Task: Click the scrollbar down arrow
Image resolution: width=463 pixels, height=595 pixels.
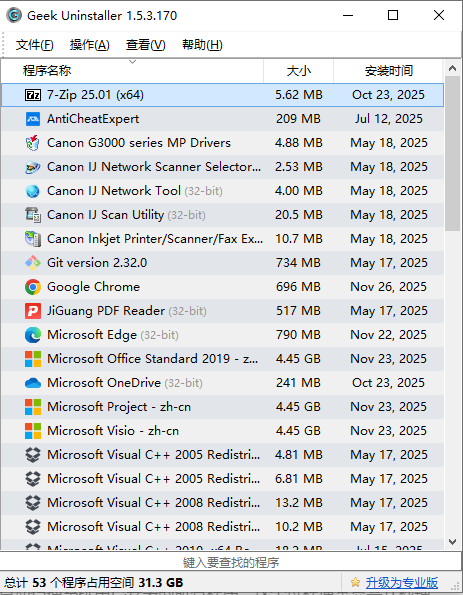Action: click(452, 542)
